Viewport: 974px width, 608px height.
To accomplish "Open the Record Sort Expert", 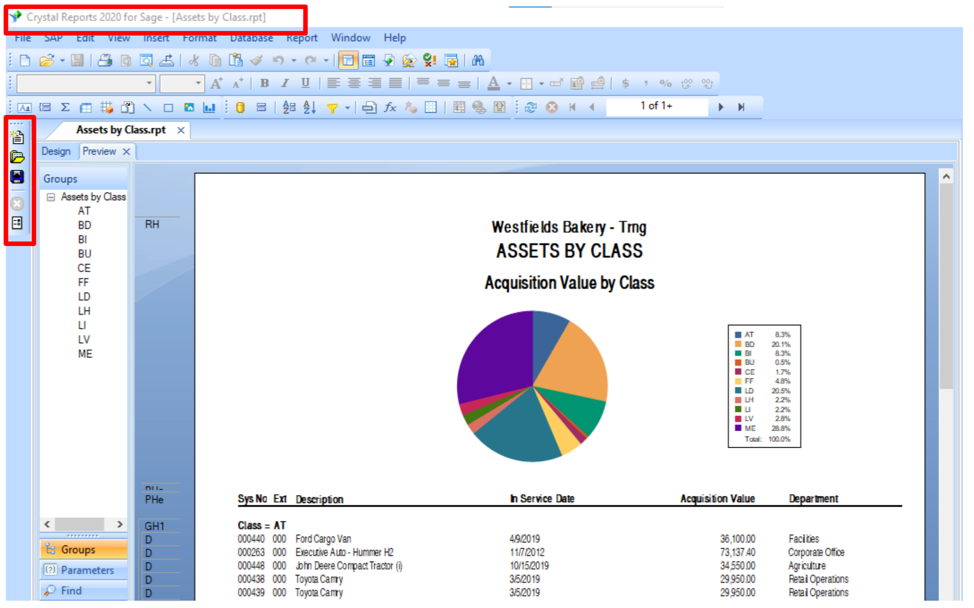I will [309, 107].
